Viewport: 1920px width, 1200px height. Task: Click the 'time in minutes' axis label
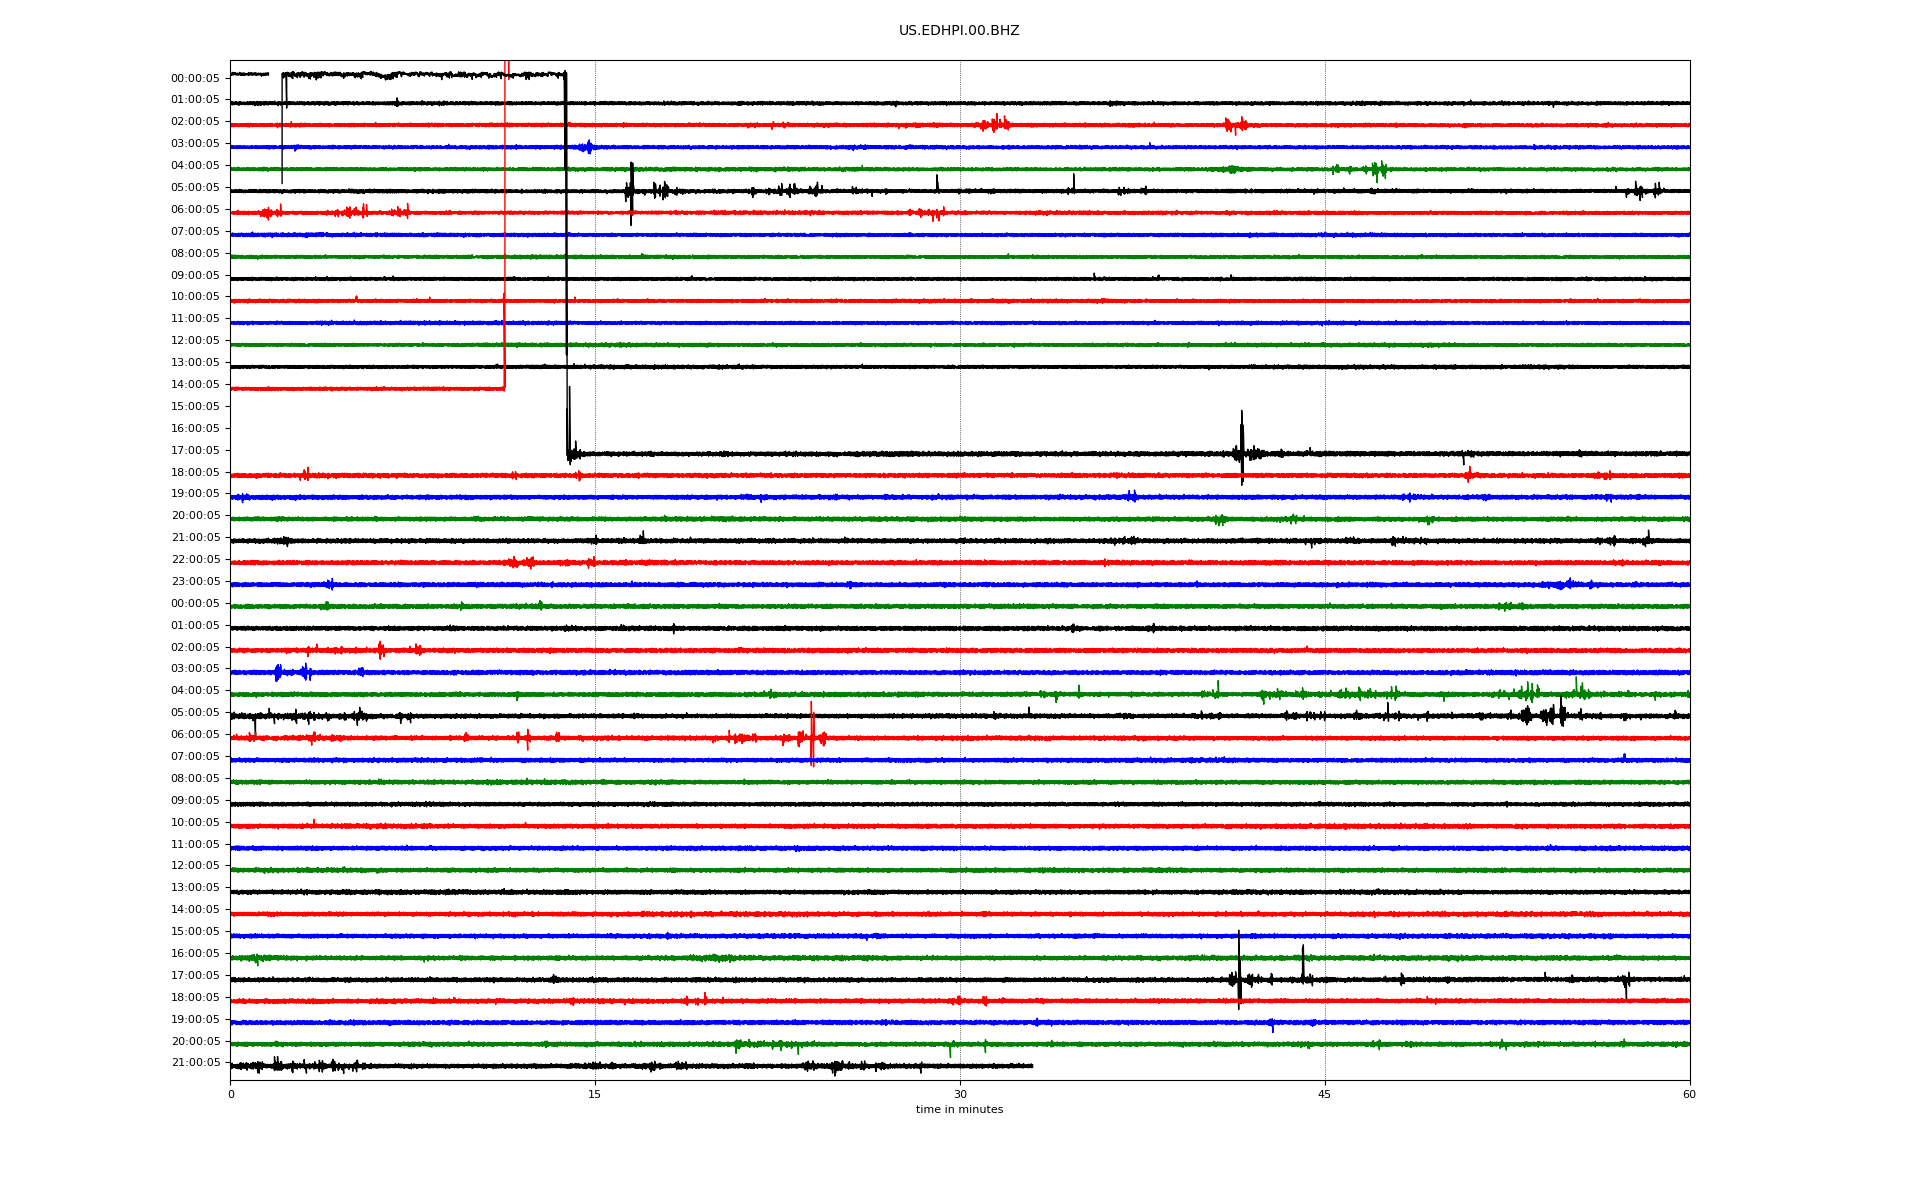click(958, 1109)
